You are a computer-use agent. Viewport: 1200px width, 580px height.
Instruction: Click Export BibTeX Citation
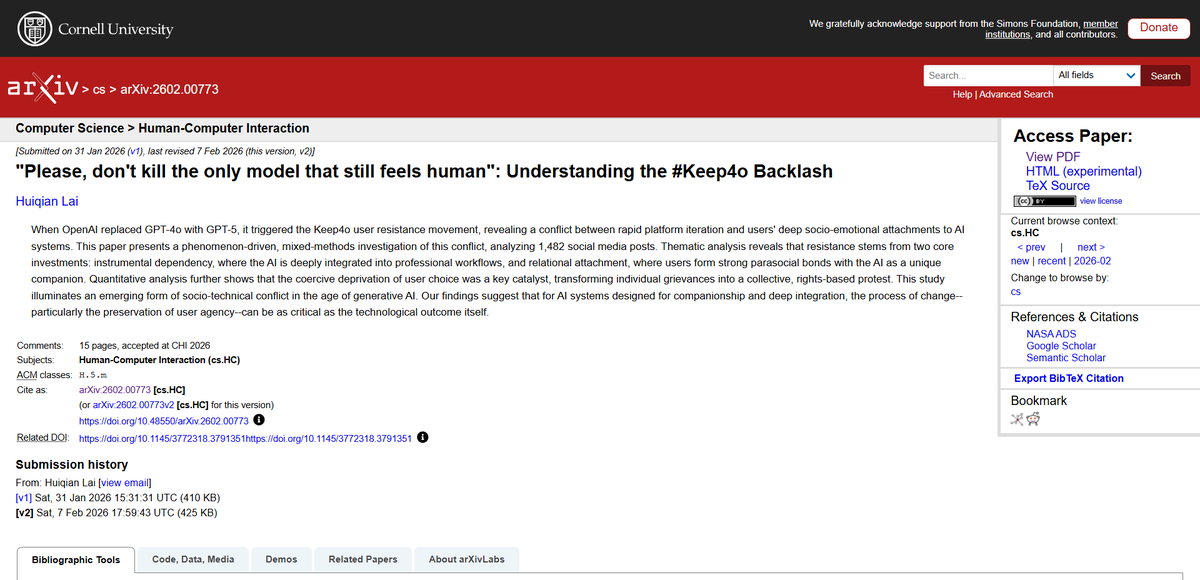point(1069,378)
